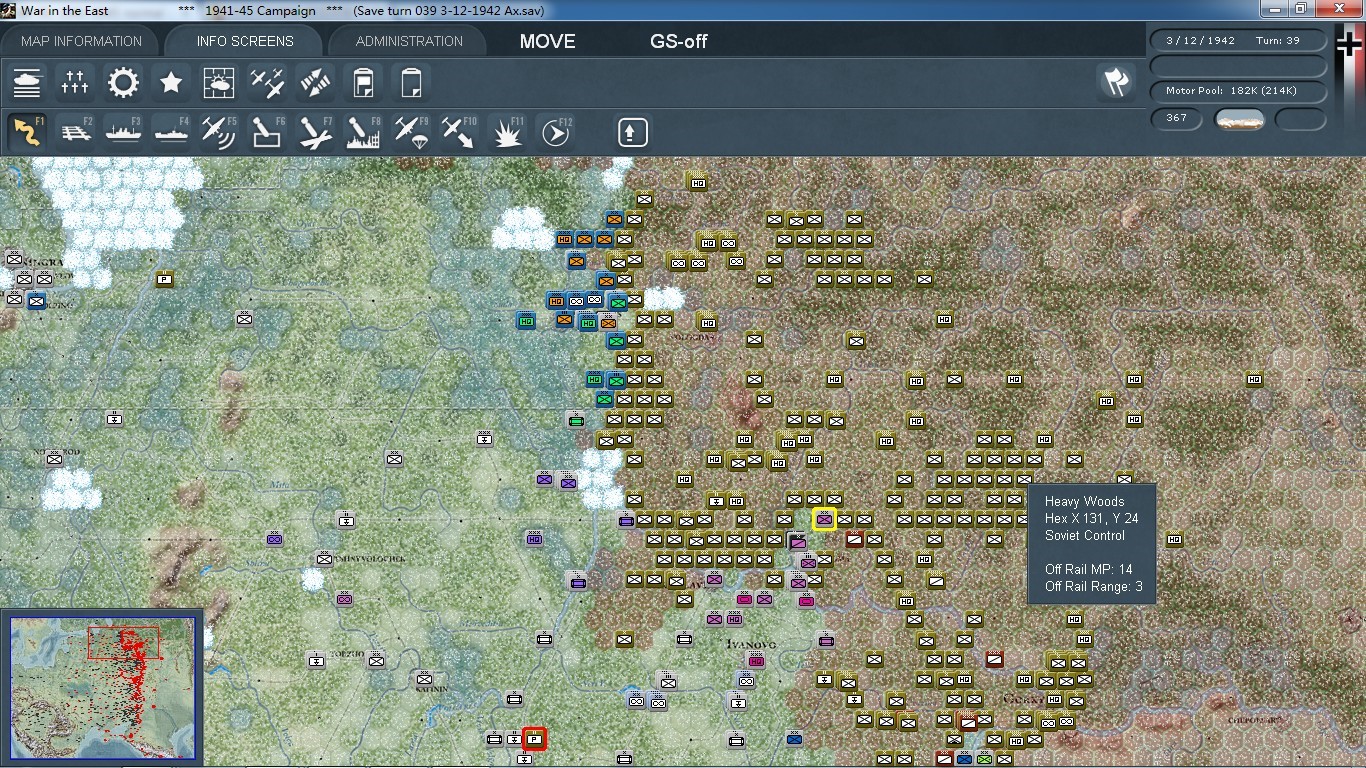The image size is (1366, 768).
Task: Click the MOVE mode label
Action: click(x=547, y=41)
